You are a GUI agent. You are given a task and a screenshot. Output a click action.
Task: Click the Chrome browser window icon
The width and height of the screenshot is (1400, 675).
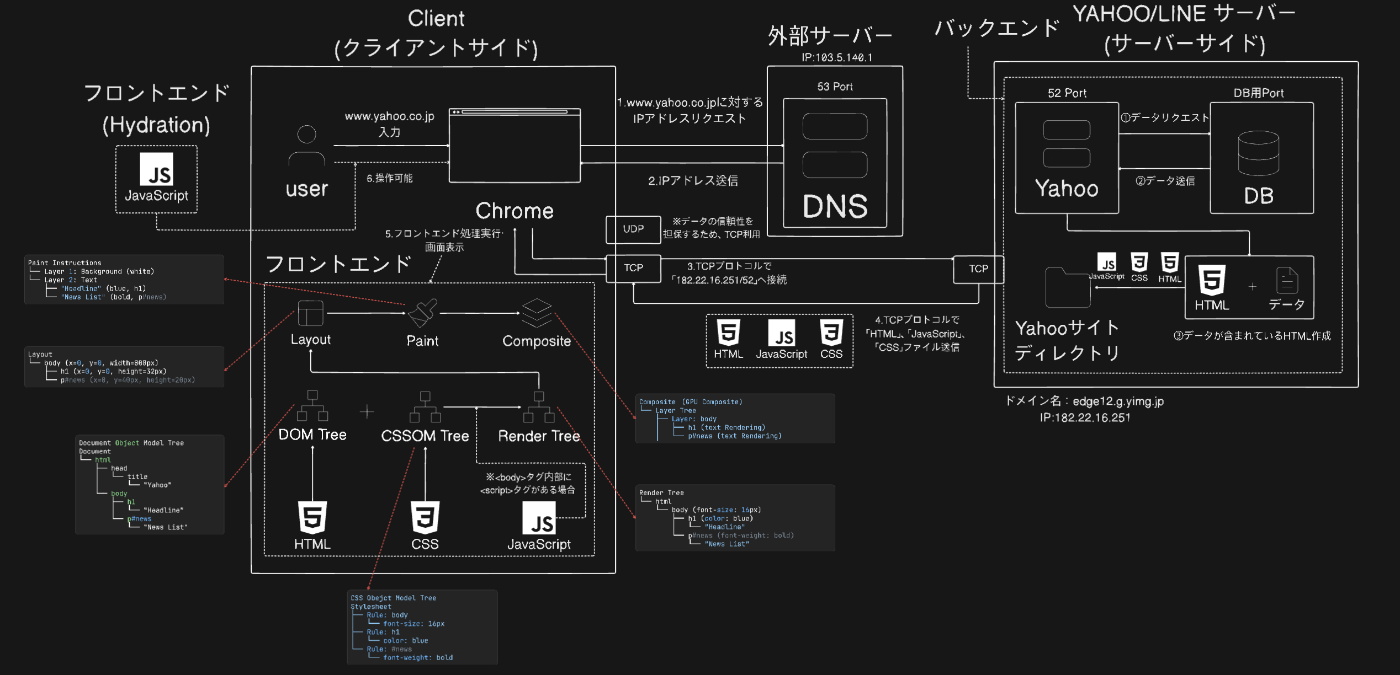point(514,144)
